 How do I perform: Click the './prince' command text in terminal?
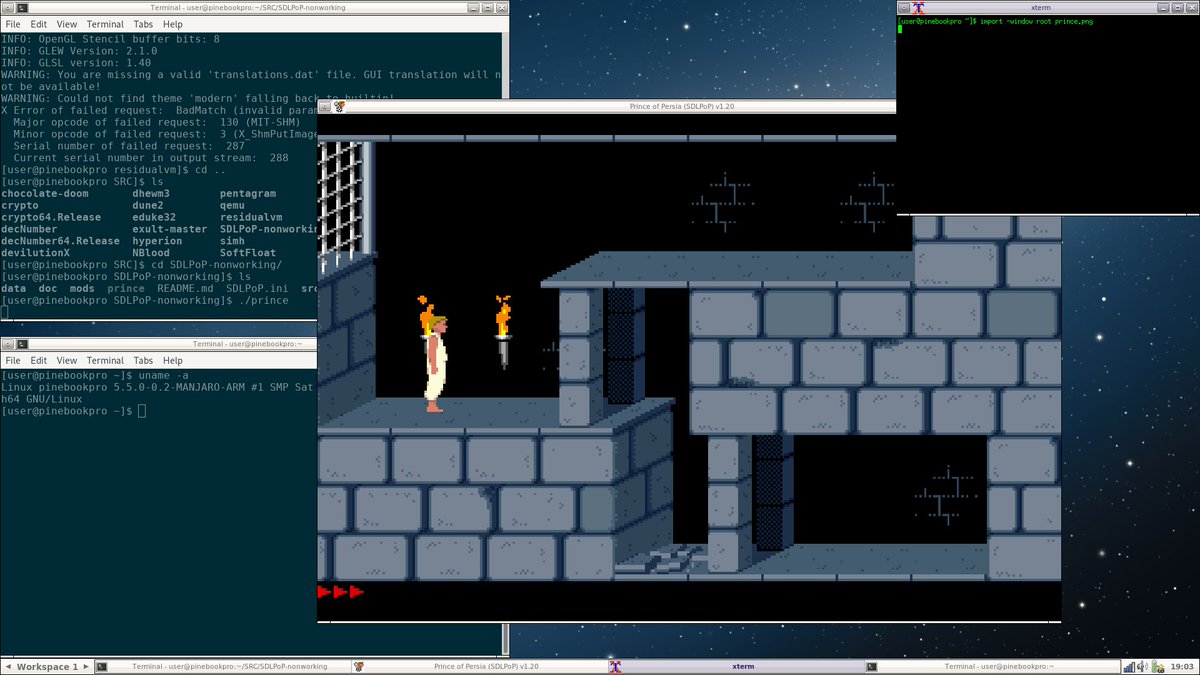point(263,301)
